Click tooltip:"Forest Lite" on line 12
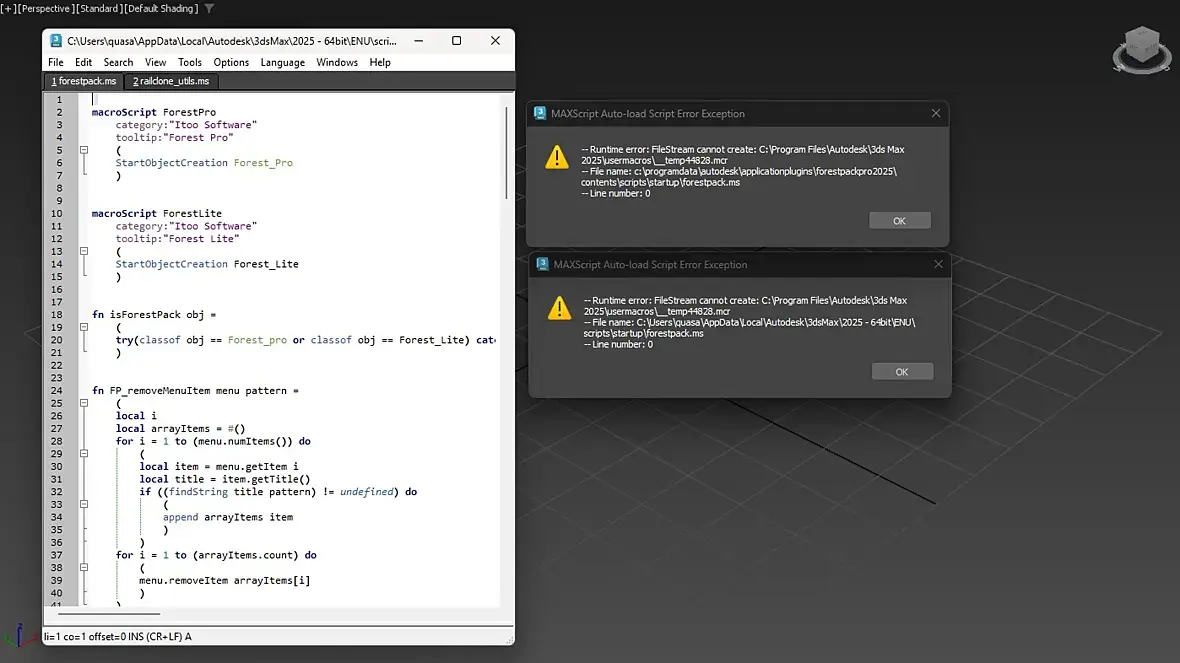This screenshot has height=663, width=1180. 177,239
